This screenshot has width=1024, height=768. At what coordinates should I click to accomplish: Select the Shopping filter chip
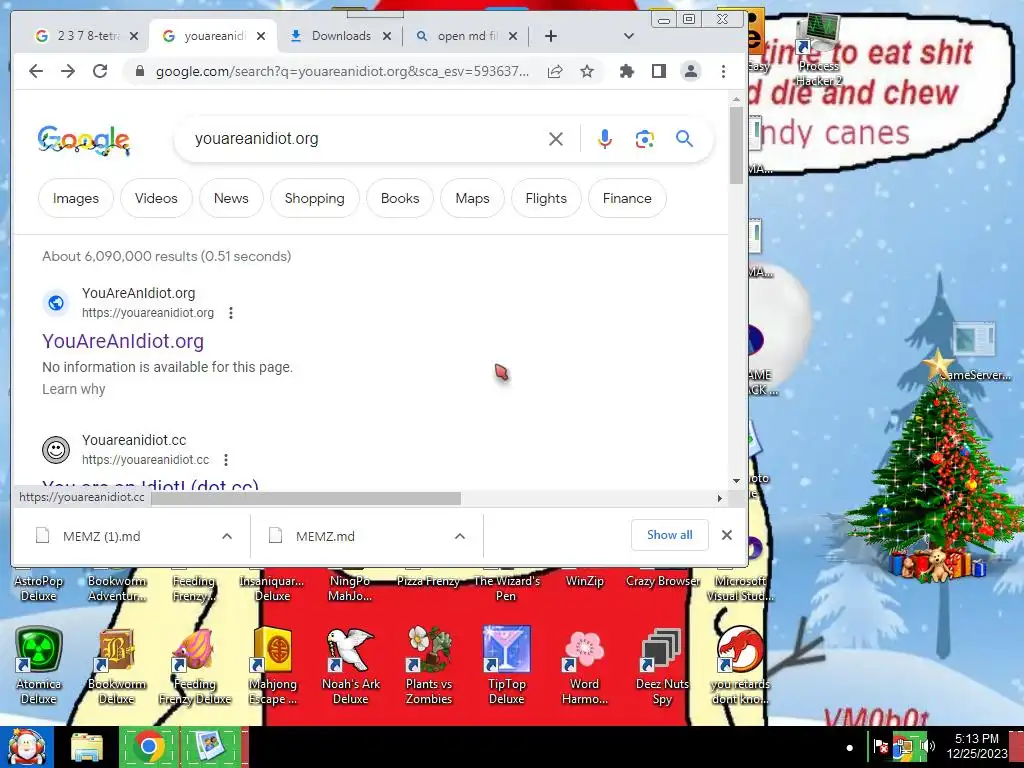pyautogui.click(x=315, y=199)
